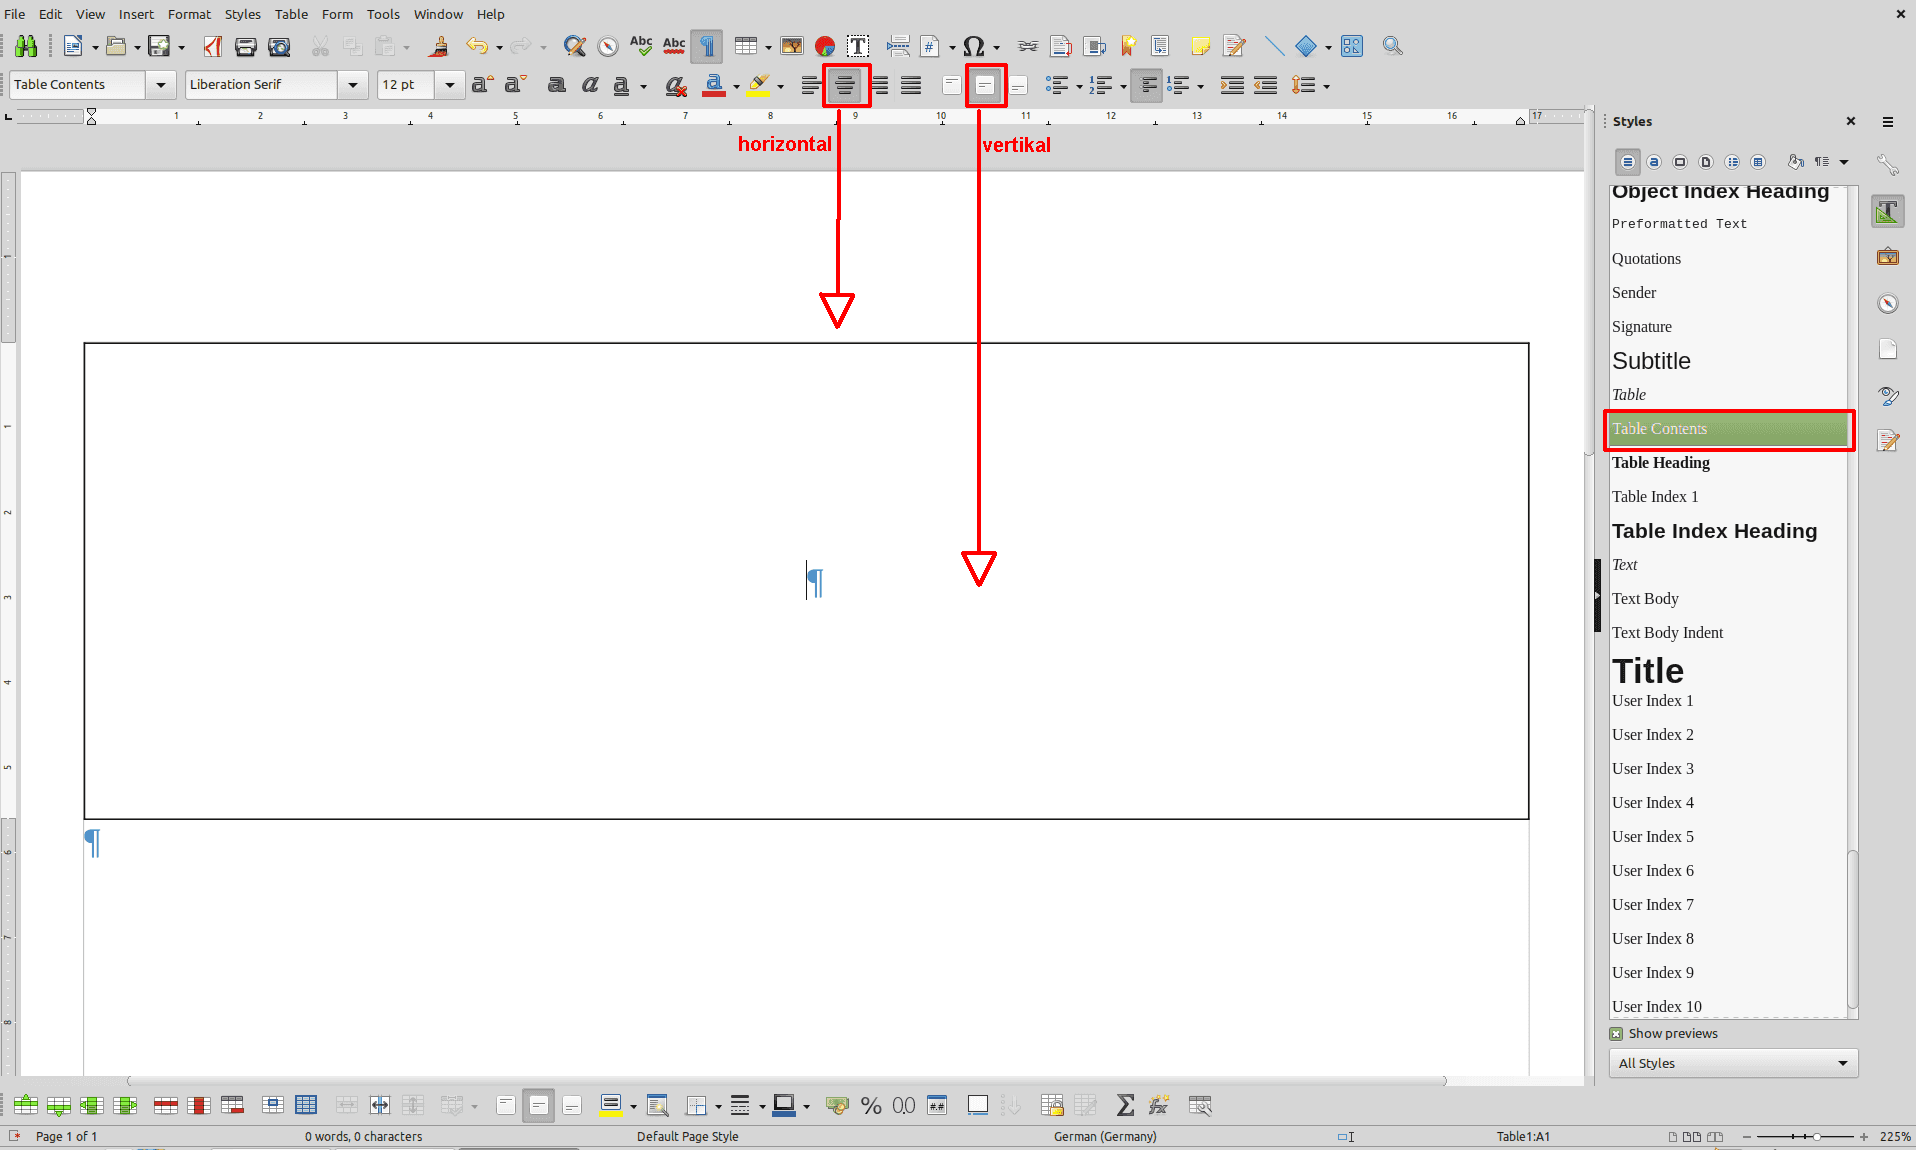Click the Sum formula icon
The width and height of the screenshot is (1916, 1150).
click(1125, 1105)
